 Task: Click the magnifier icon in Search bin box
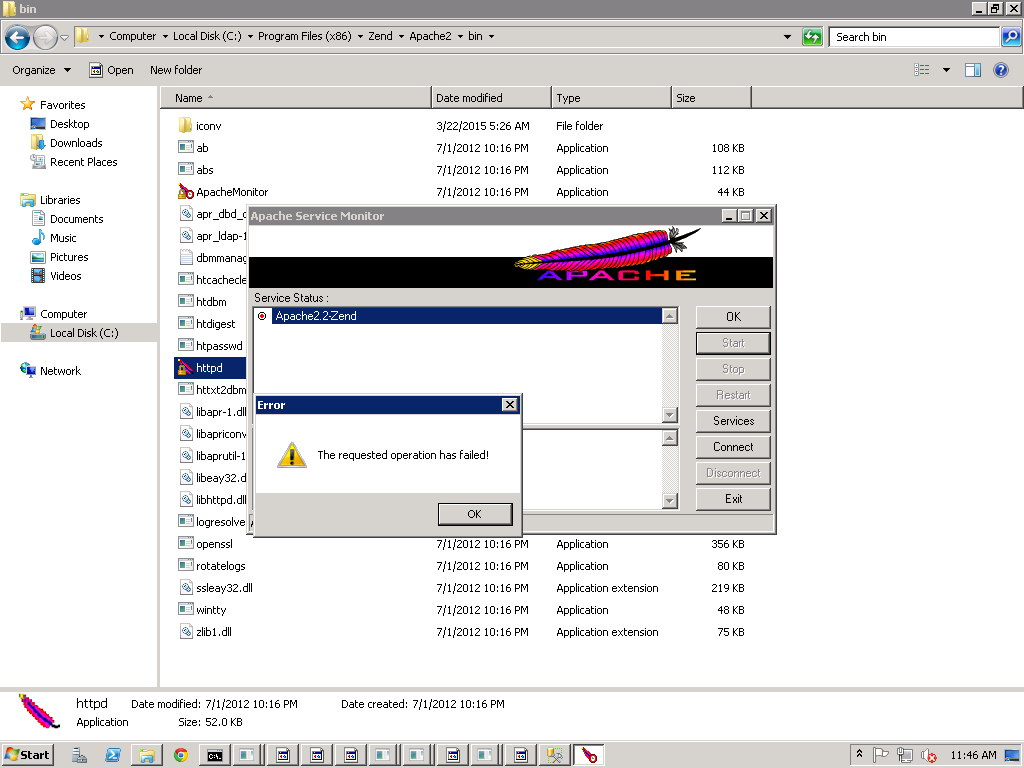[x=1010, y=37]
